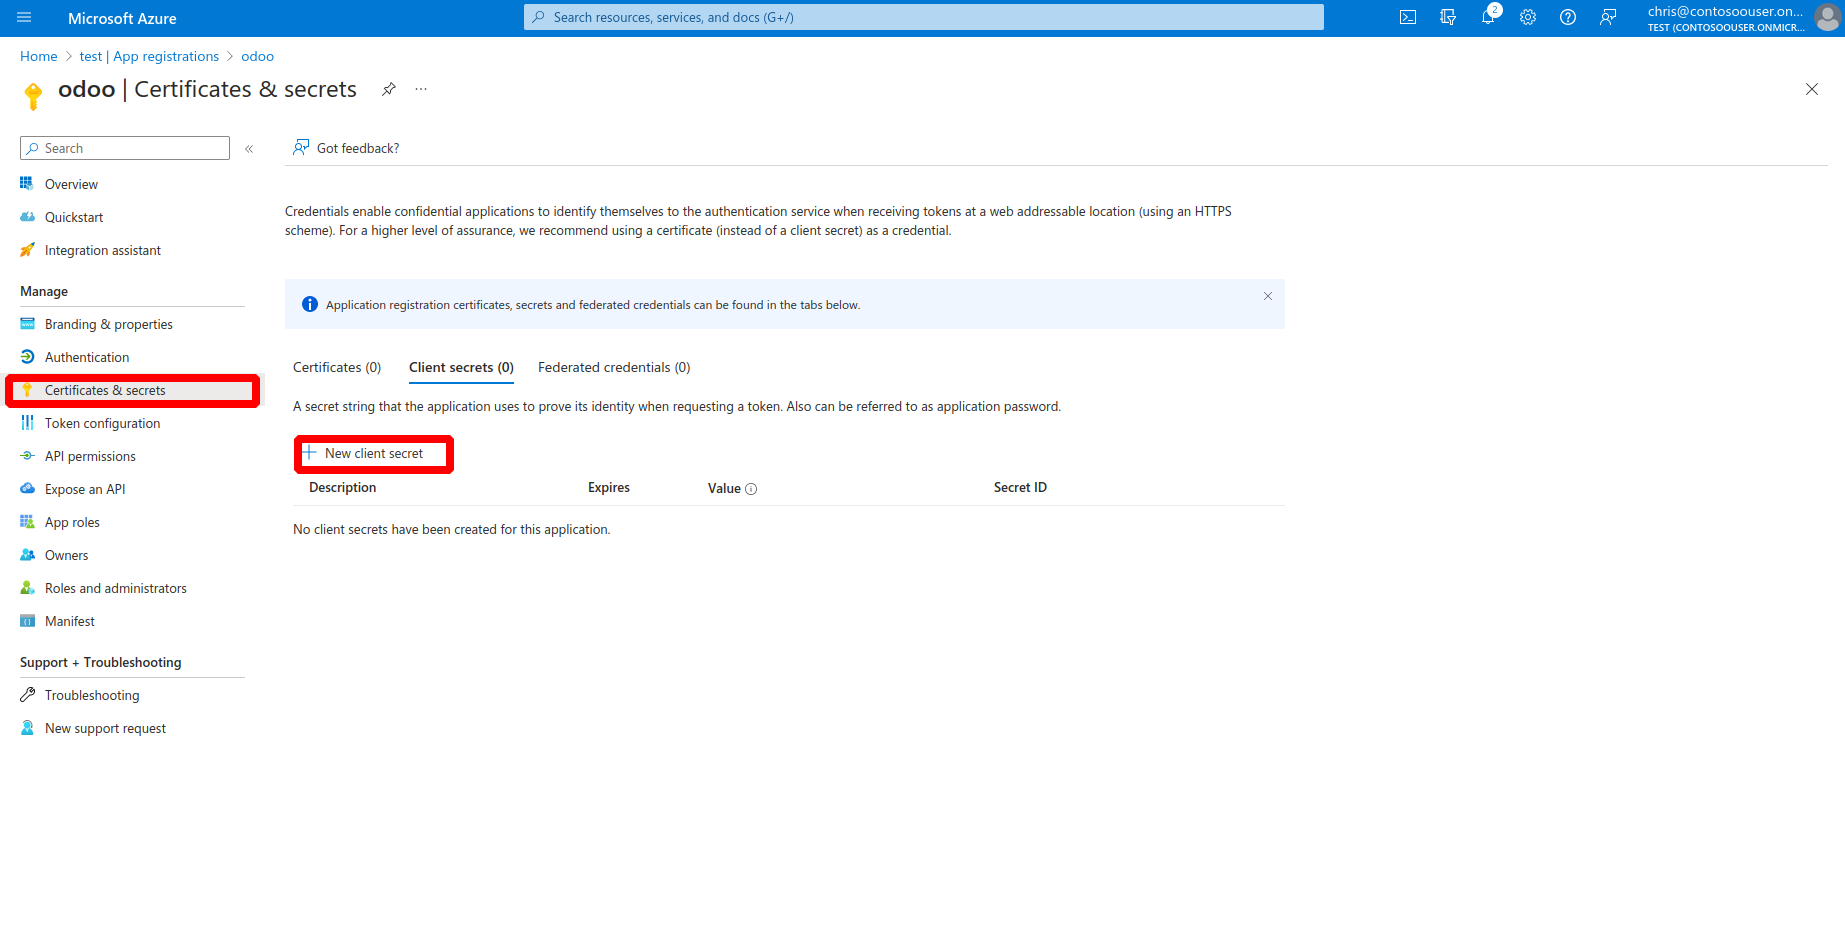Click the top bar Feedback icon
This screenshot has height=936, width=1845.
coord(1608,18)
